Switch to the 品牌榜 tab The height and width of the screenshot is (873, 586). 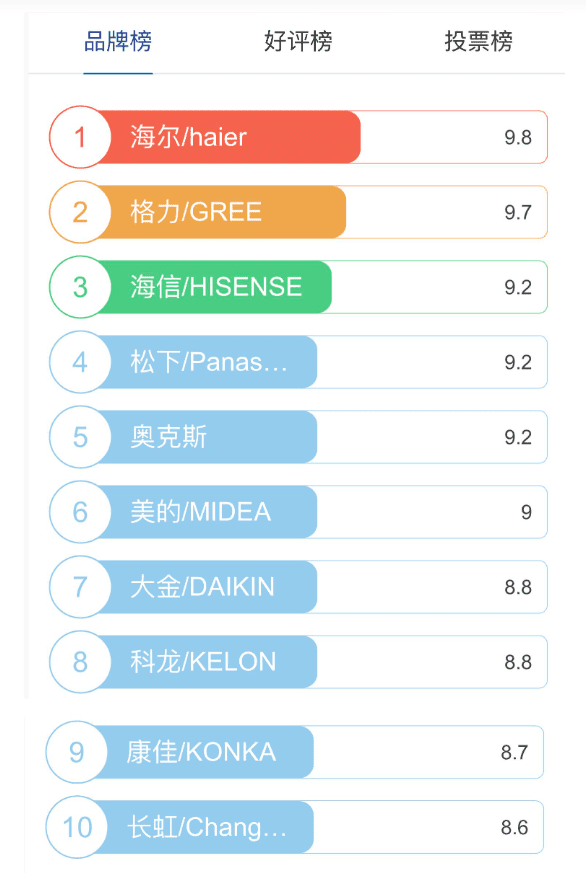pos(117,42)
